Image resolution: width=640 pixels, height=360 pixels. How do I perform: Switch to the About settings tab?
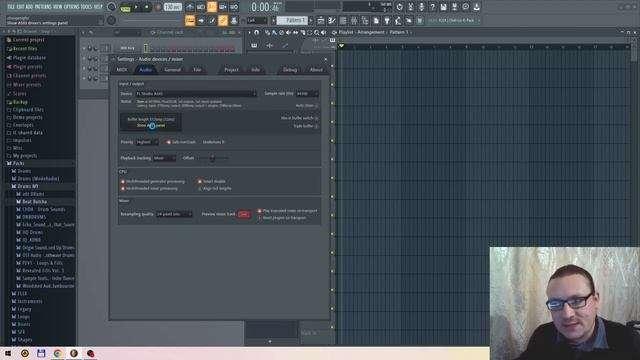pyautogui.click(x=316, y=70)
